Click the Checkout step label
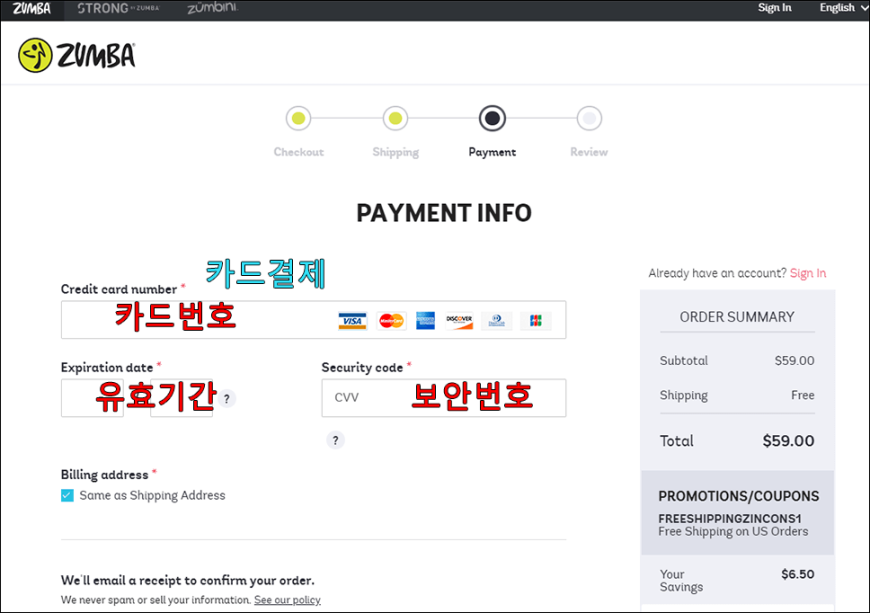 tap(299, 152)
